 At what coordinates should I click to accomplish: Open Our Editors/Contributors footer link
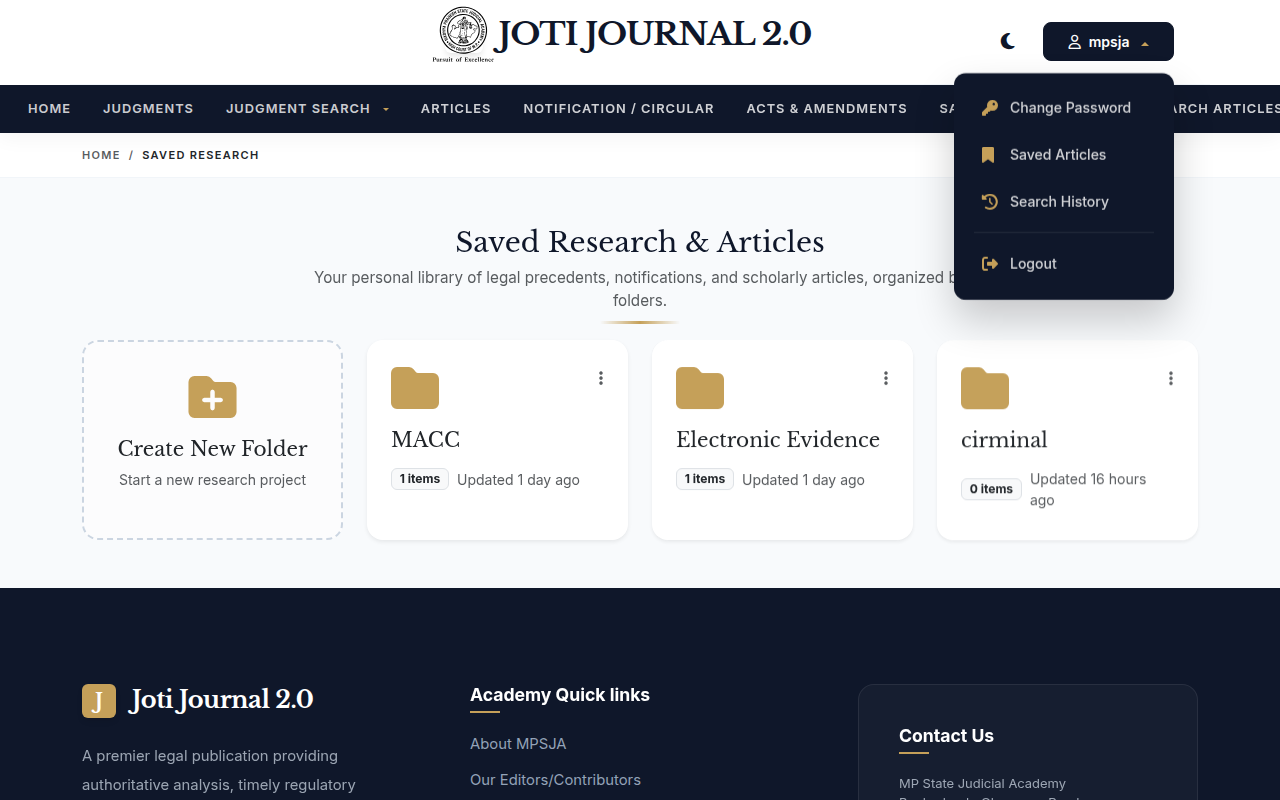555,780
